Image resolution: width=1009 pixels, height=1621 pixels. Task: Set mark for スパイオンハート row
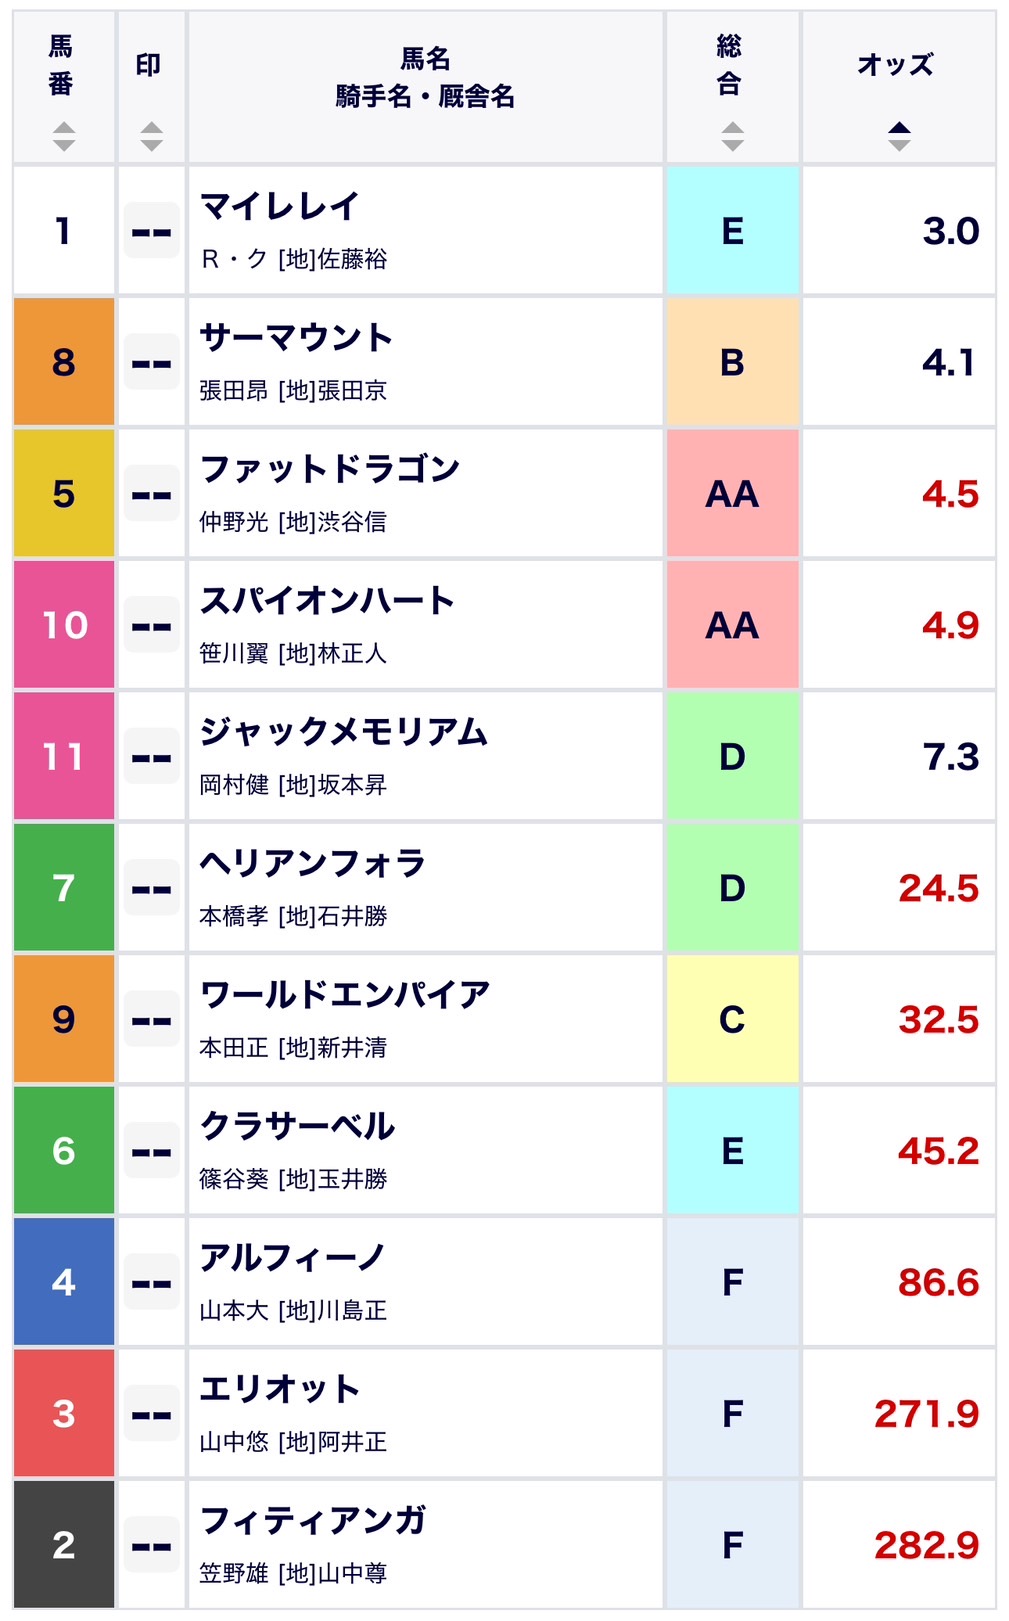point(151,625)
